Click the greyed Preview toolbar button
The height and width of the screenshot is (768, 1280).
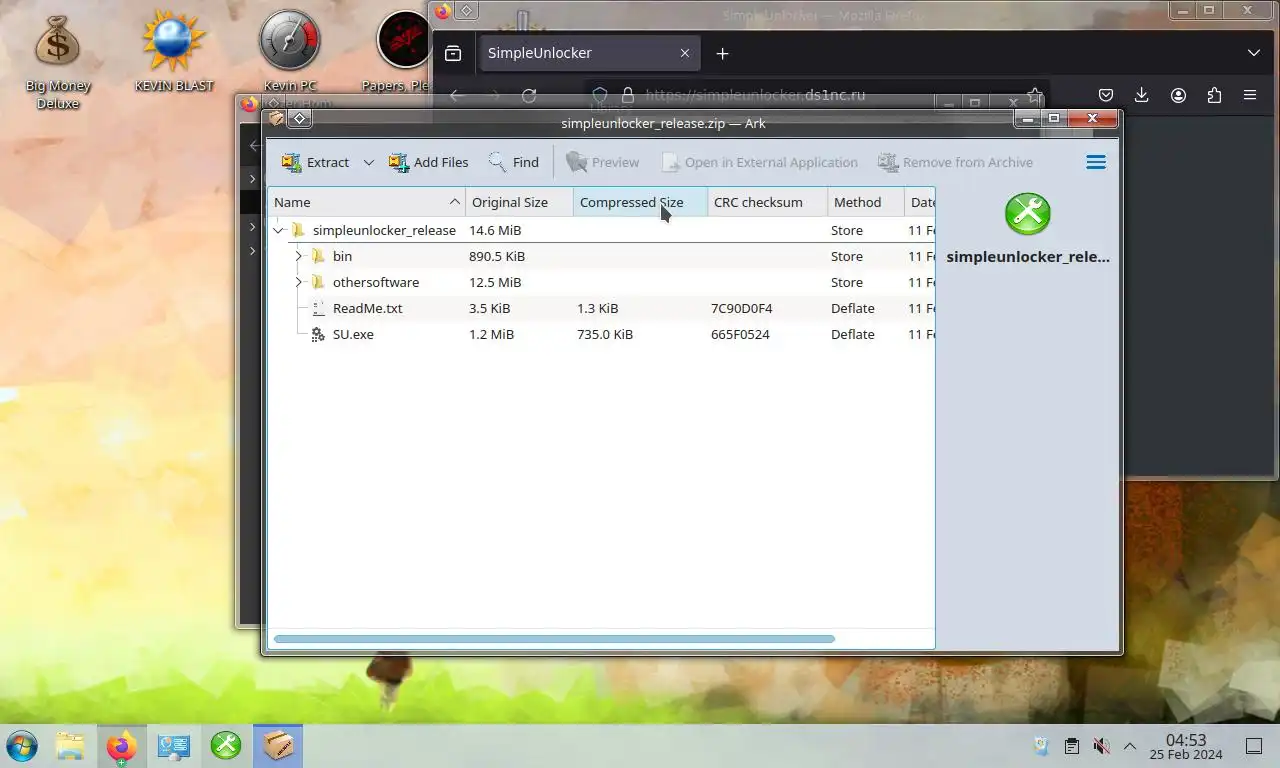602,162
